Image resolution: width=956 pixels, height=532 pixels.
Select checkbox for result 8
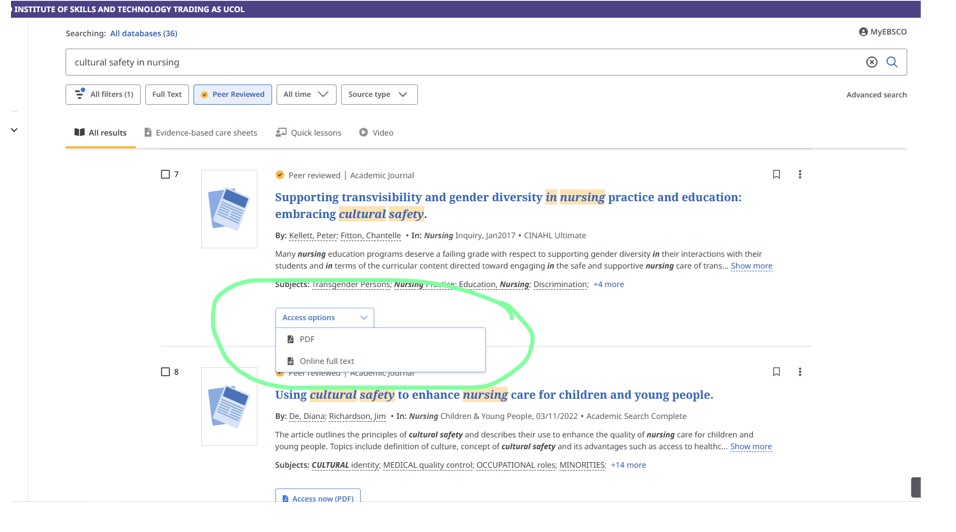click(166, 372)
